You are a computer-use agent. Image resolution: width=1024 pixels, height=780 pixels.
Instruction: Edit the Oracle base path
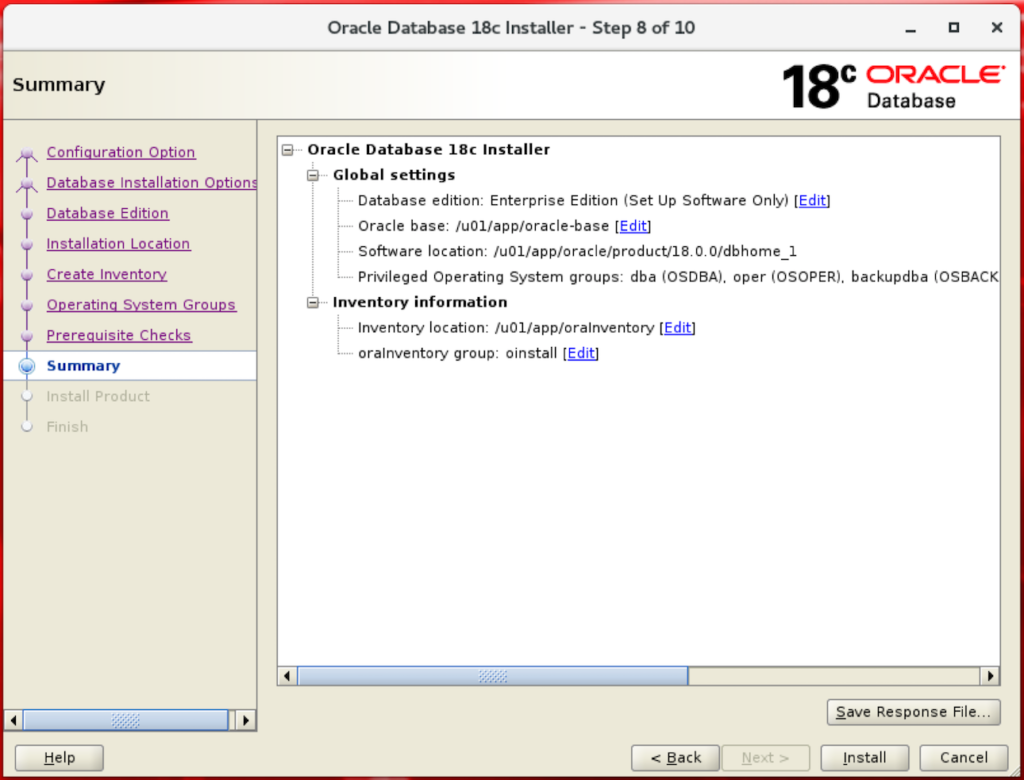633,226
